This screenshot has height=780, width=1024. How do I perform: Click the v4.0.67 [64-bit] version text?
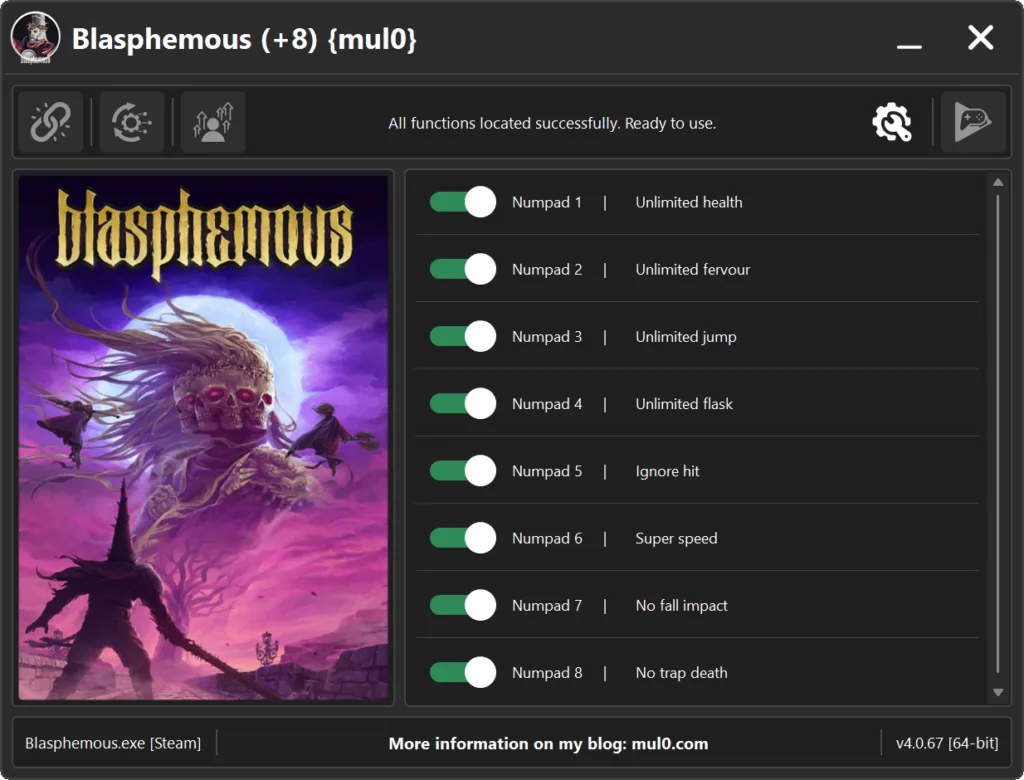(947, 743)
